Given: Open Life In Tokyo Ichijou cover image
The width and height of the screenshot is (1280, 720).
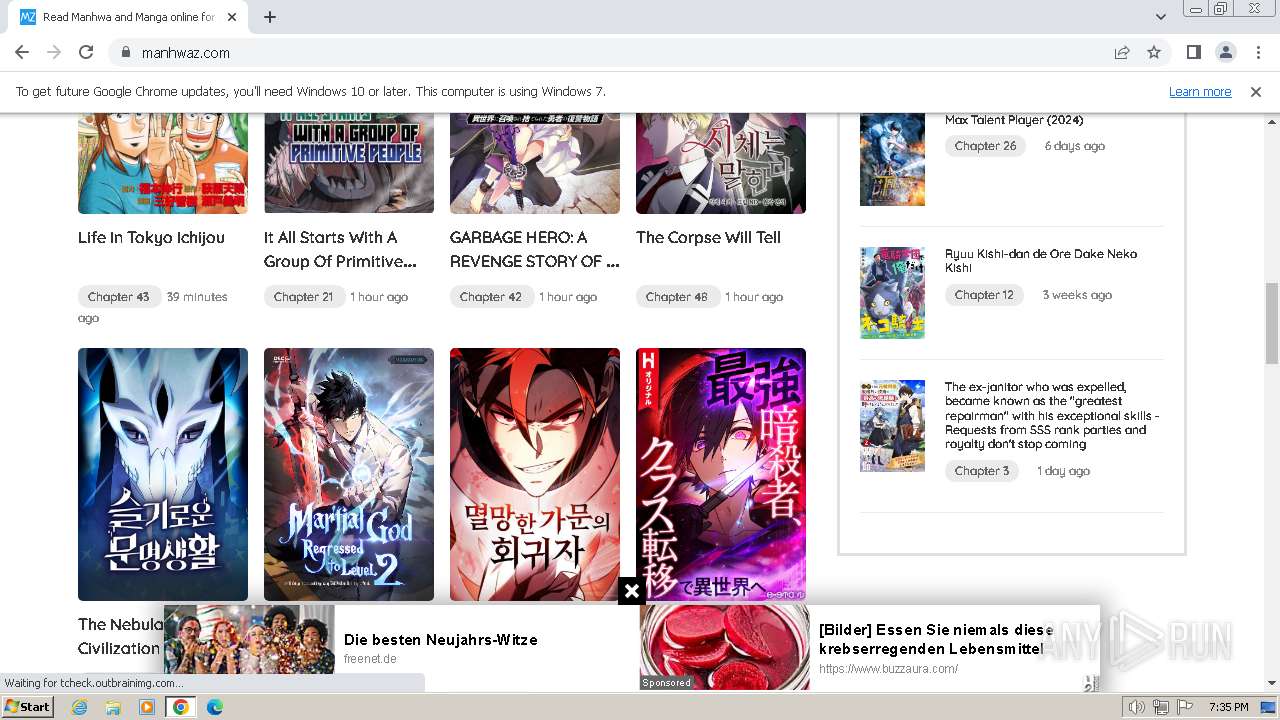Looking at the screenshot, I should pos(163,164).
